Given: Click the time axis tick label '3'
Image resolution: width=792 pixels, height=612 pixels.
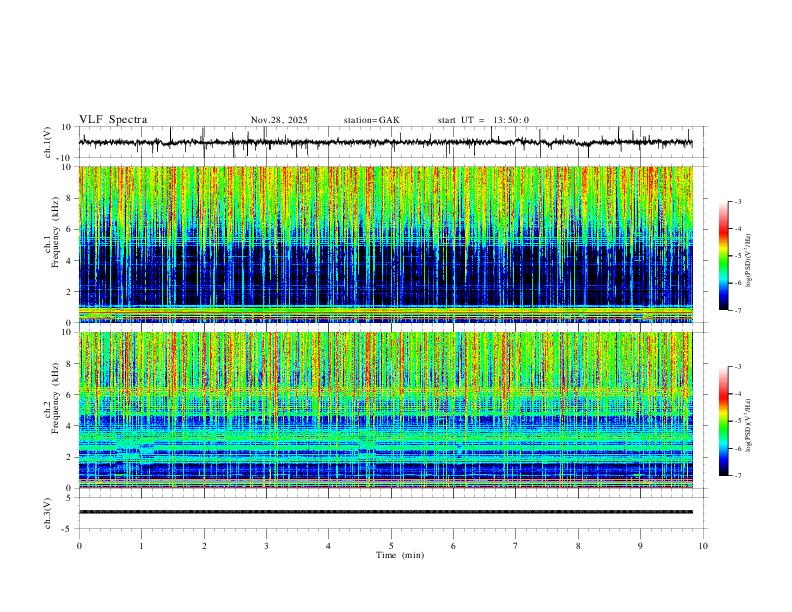Looking at the screenshot, I should (x=266, y=546).
